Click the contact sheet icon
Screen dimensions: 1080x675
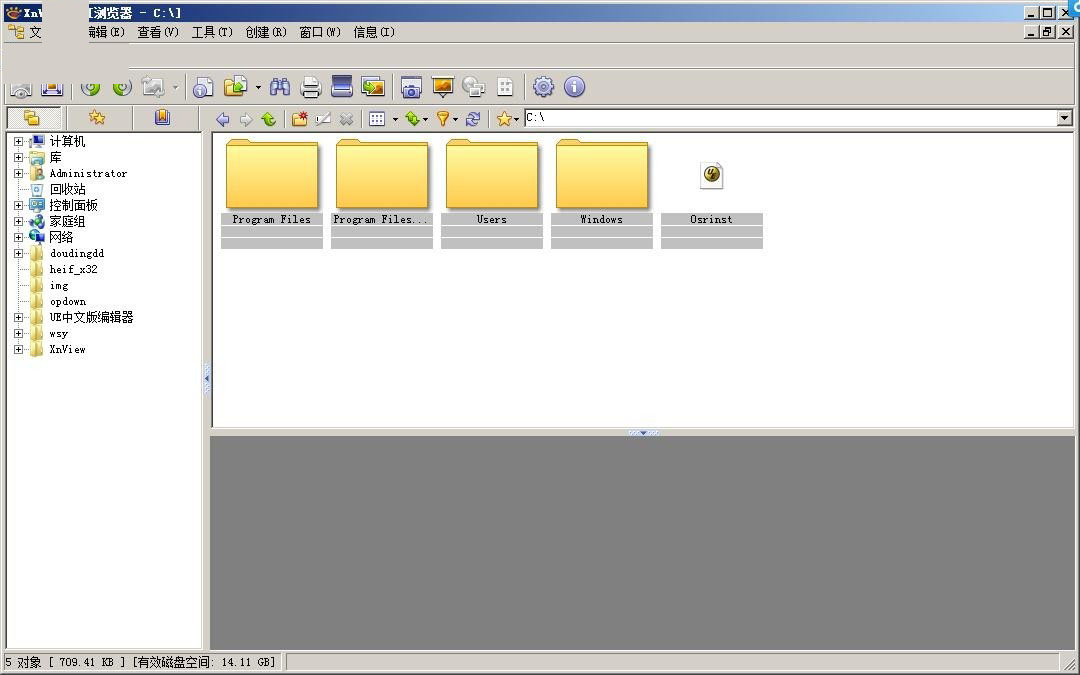click(505, 87)
